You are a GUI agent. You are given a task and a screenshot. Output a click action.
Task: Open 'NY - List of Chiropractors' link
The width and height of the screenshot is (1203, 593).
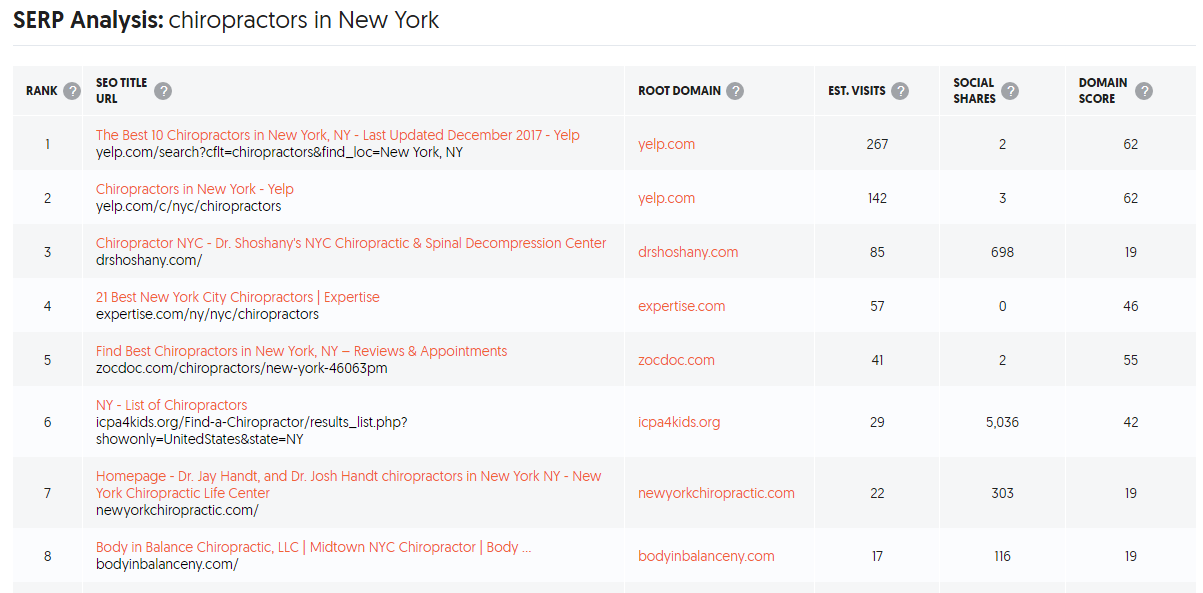coord(171,405)
